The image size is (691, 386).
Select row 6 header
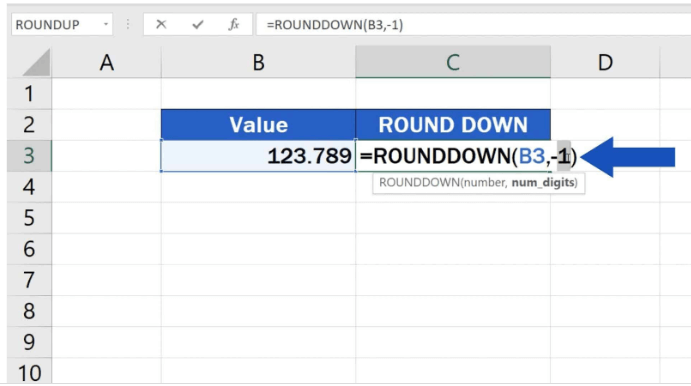[29, 249]
